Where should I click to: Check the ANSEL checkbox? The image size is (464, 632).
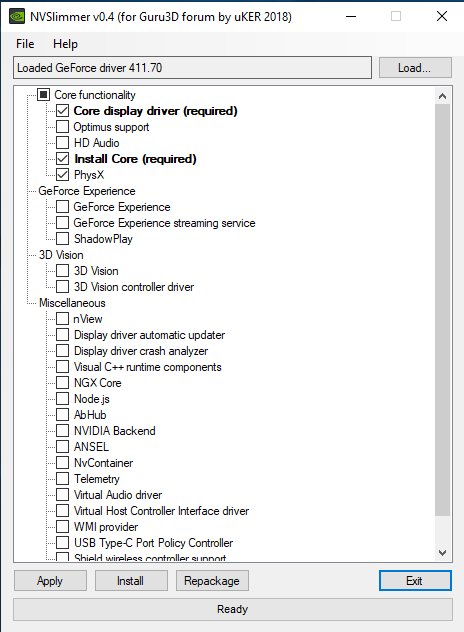(62, 447)
